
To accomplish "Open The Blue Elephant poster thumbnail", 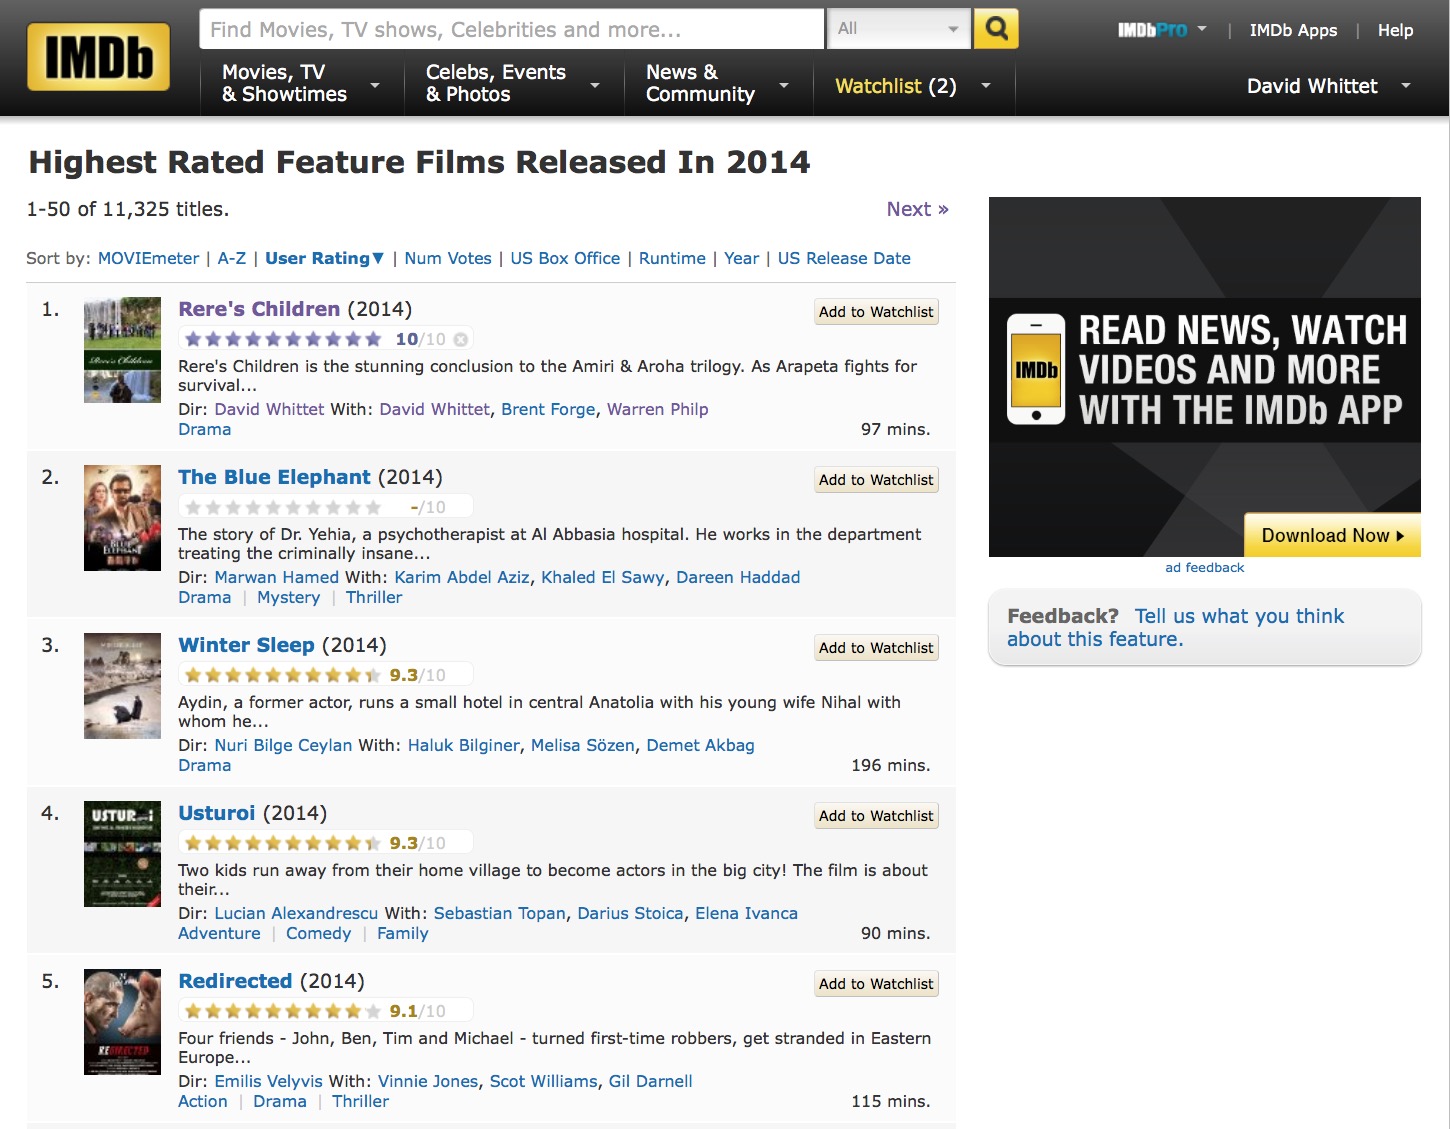I will pyautogui.click(x=122, y=518).
